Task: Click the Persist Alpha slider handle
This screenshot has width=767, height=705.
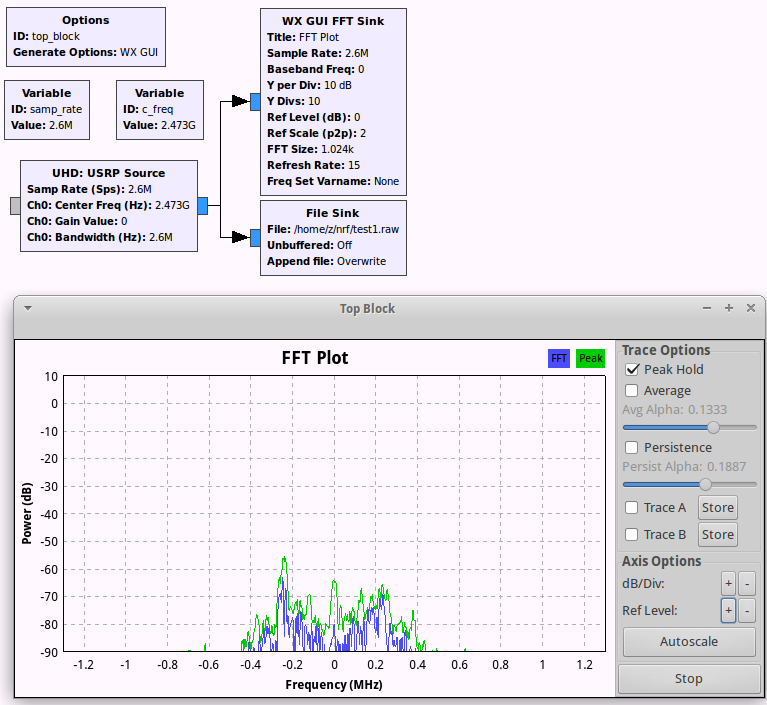Action: pos(705,484)
